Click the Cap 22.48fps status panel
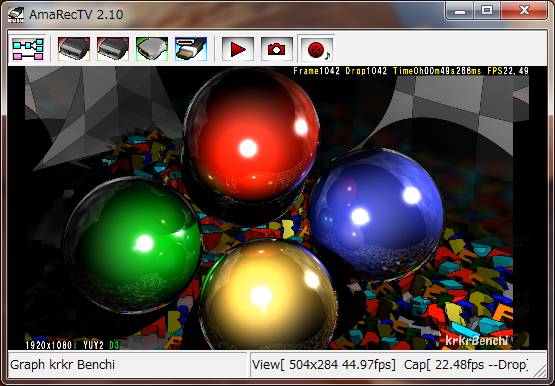Viewport: 555px width, 386px height. point(466,365)
